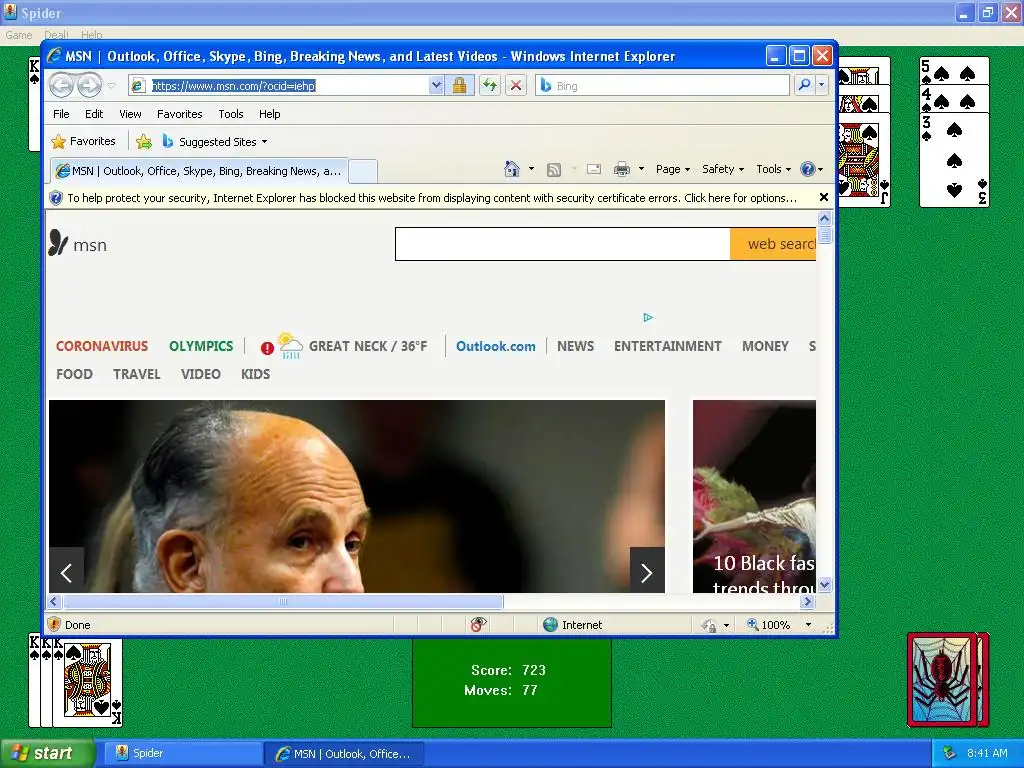Click the privacy report eye icon in status bar
This screenshot has width=1024, height=768.
[479, 624]
